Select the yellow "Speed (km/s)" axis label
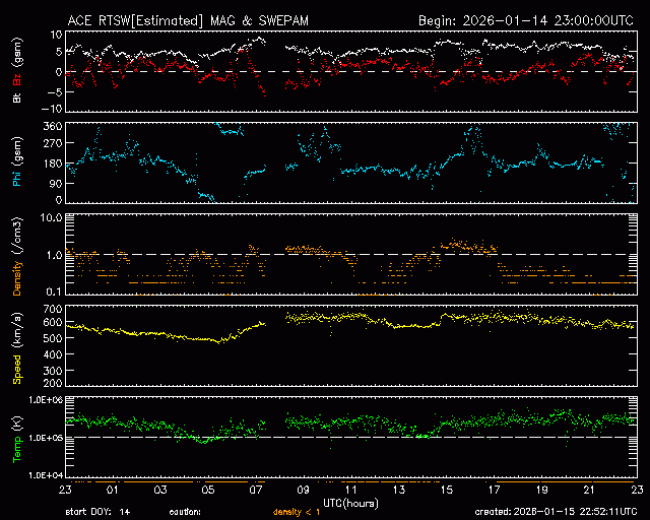650x520 pixels. point(17,348)
